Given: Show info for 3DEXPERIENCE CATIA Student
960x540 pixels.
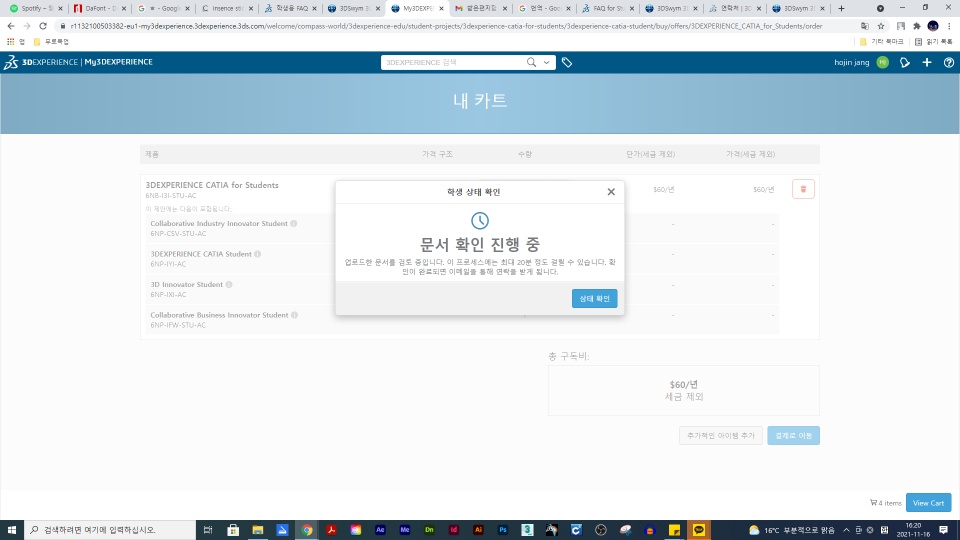Looking at the screenshot, I should [258, 254].
